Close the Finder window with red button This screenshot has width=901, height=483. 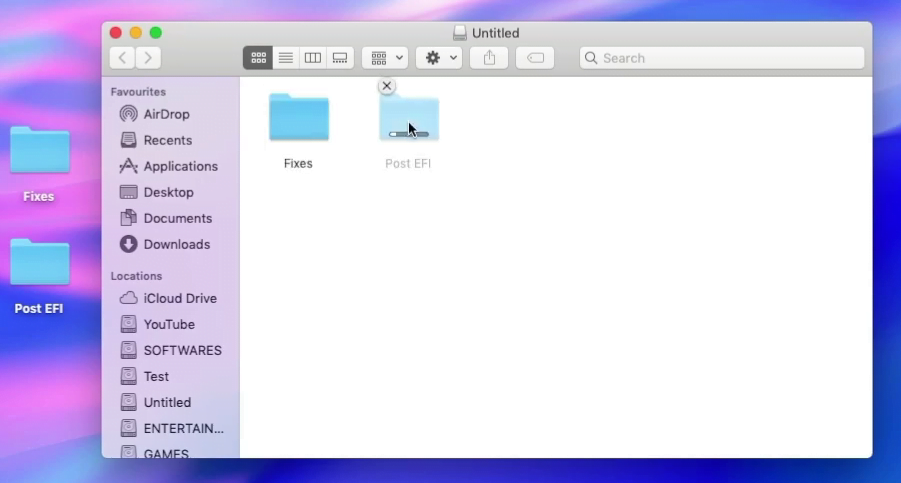tap(115, 33)
